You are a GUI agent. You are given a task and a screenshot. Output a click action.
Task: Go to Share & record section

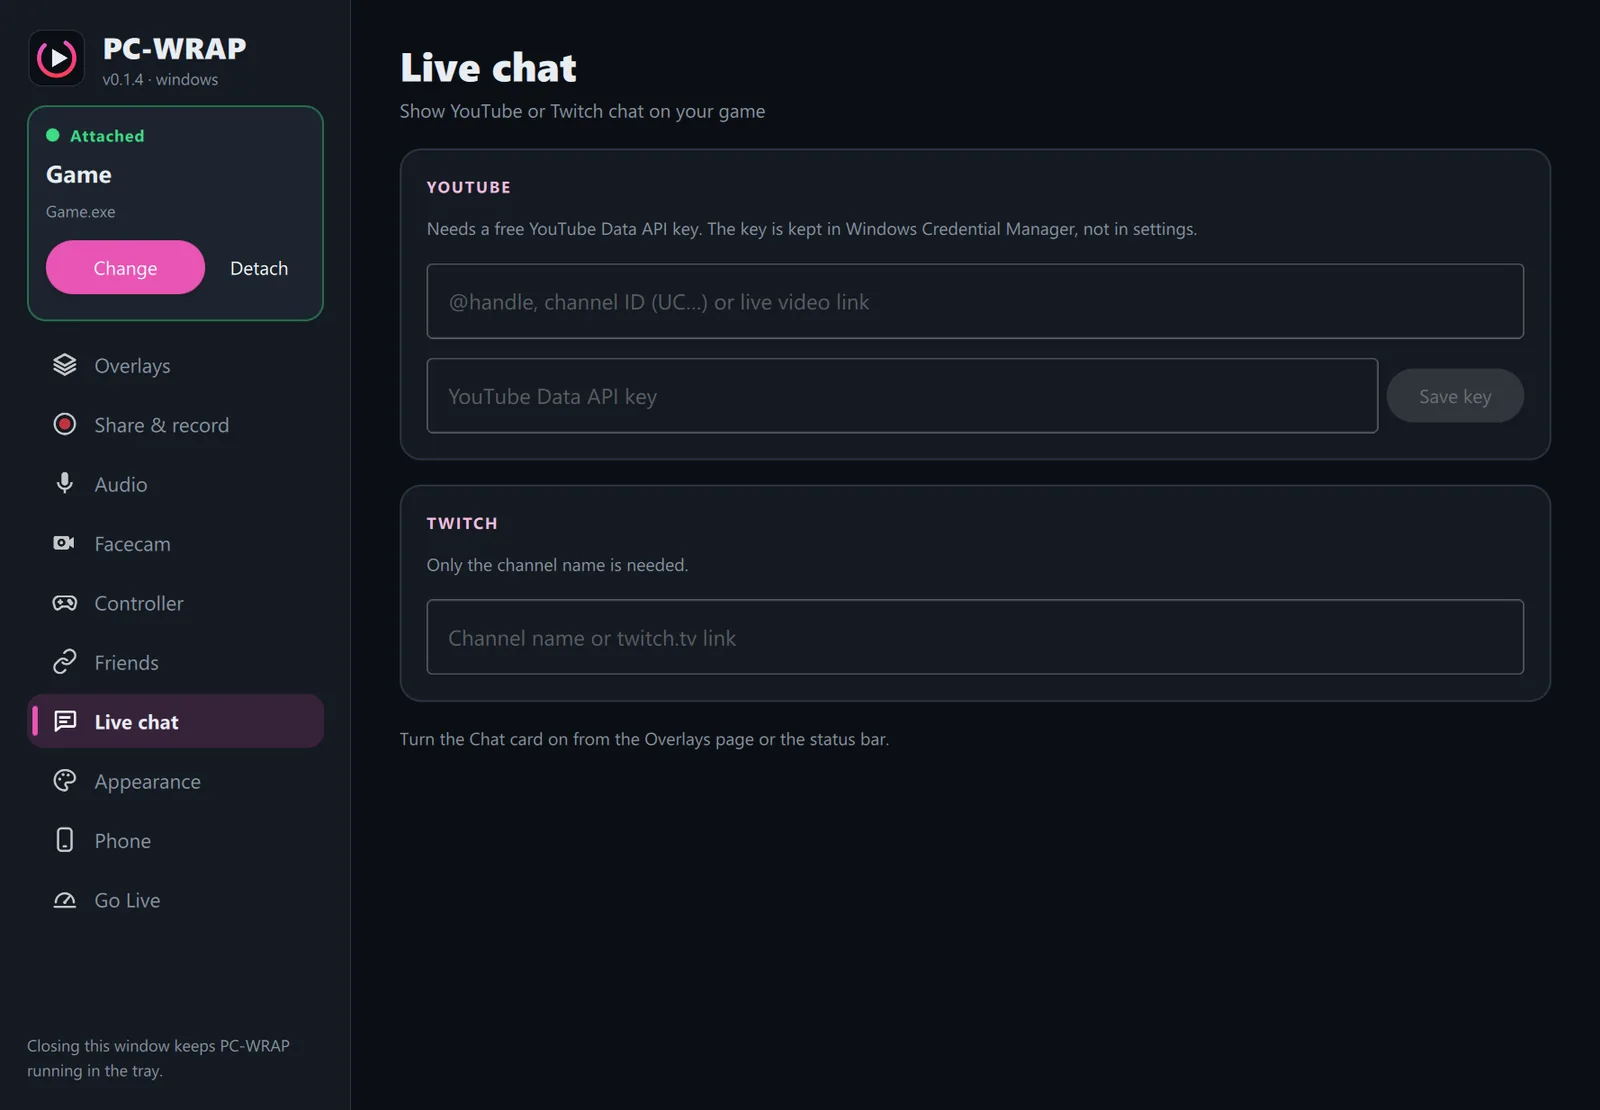pos(175,424)
